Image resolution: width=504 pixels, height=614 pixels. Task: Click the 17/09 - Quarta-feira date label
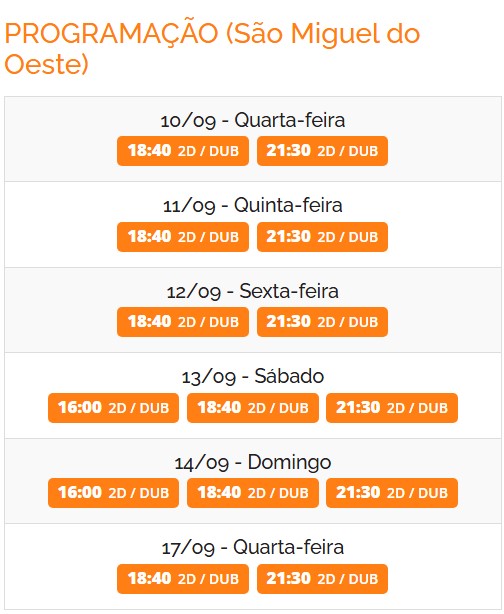click(253, 547)
